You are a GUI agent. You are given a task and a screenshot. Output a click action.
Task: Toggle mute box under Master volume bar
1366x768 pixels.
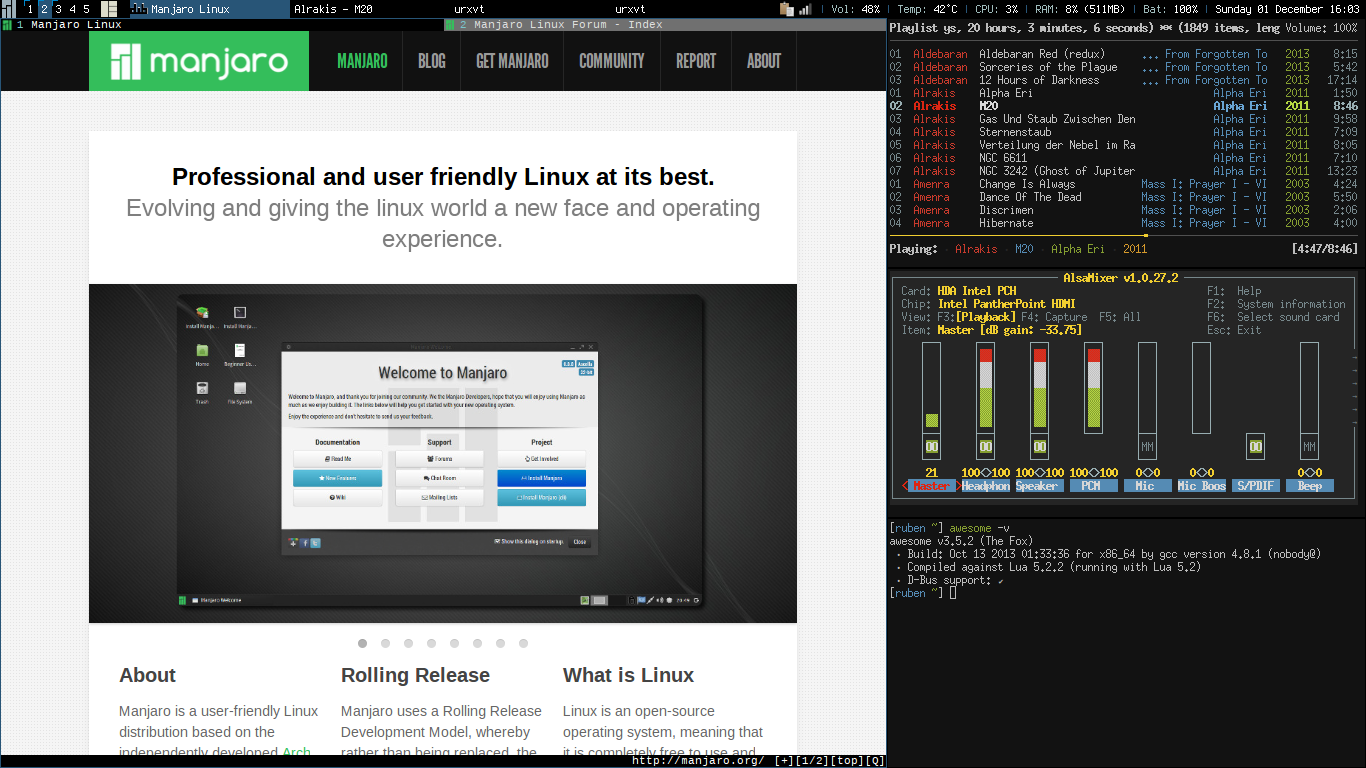pyautogui.click(x=931, y=447)
